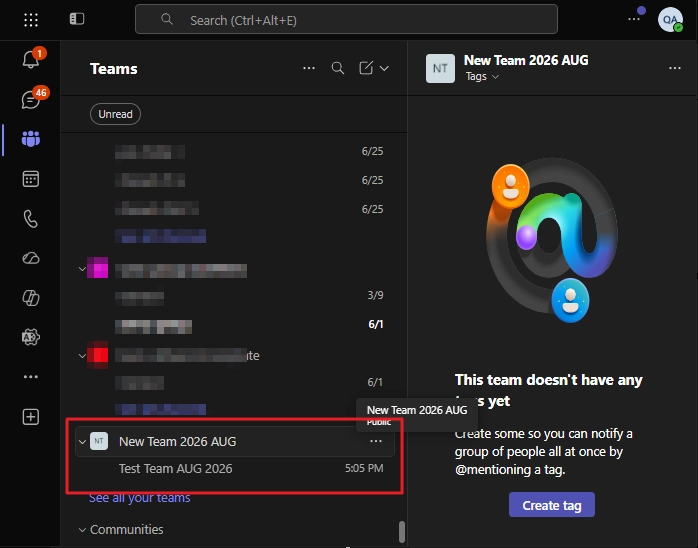Open the Calendar app
This screenshot has height=548, width=698.
[31, 179]
